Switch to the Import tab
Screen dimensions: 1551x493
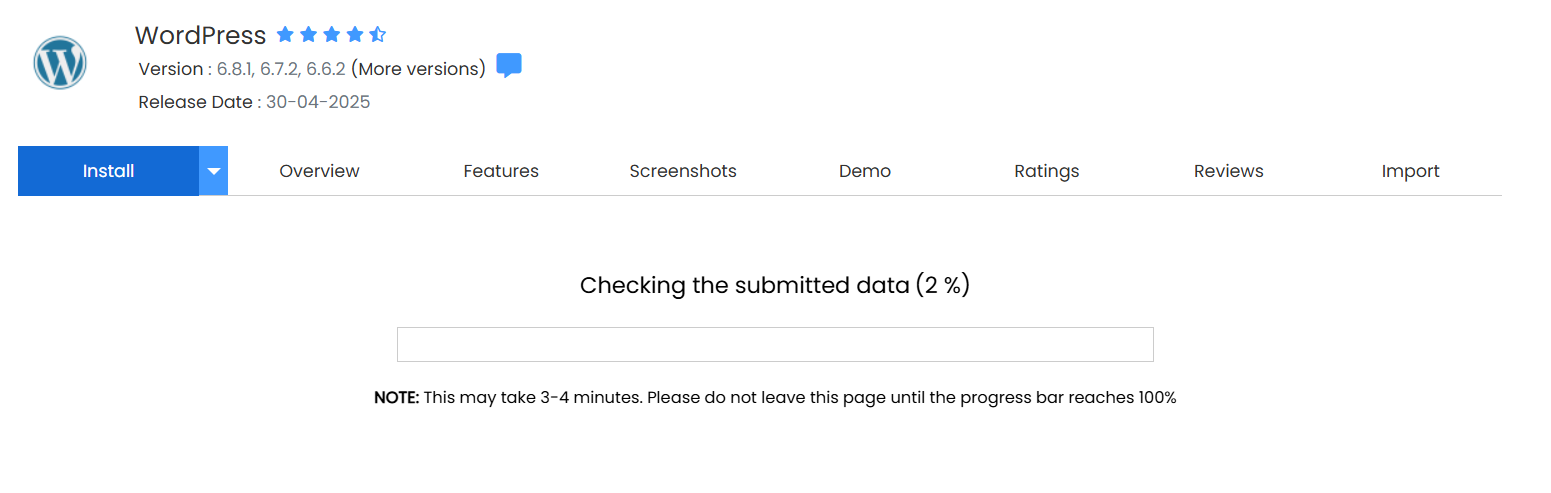[1410, 171]
